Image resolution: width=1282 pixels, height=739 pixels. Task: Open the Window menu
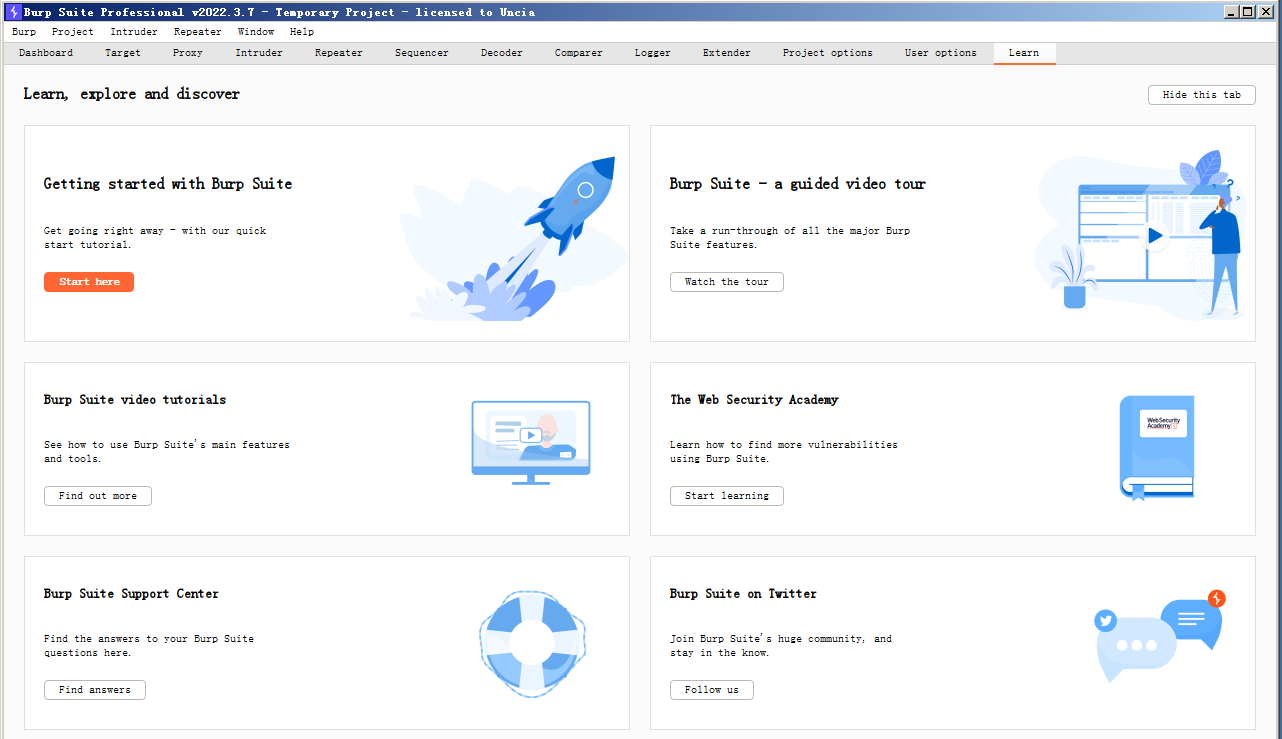click(x=256, y=32)
